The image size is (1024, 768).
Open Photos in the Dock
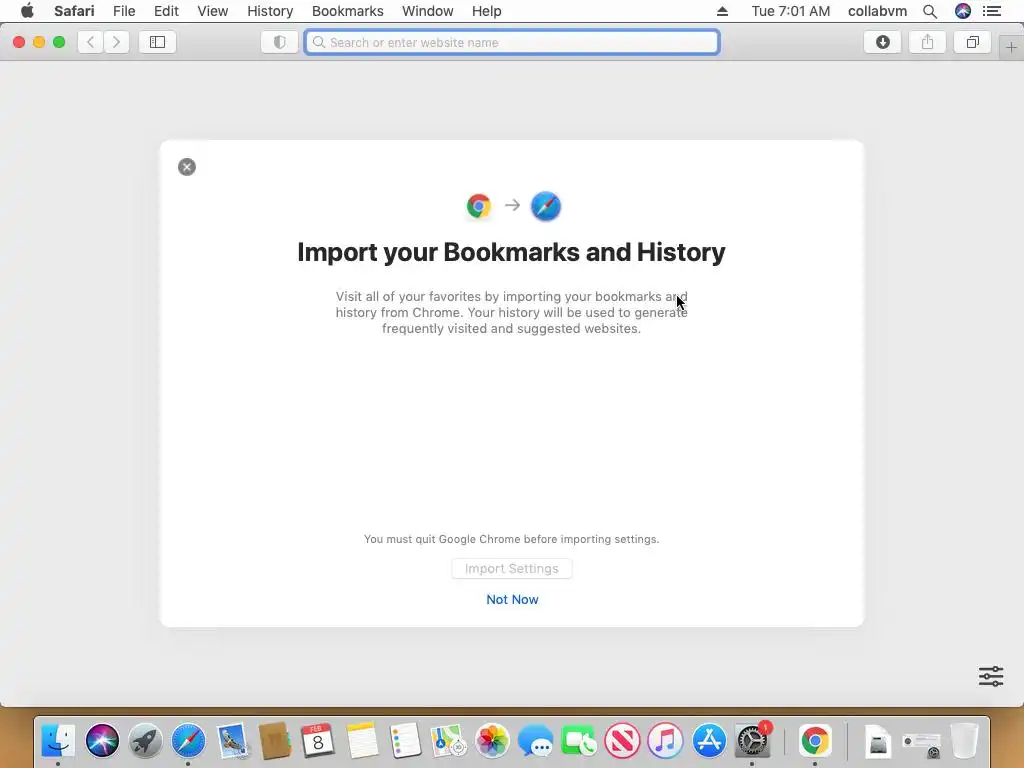tap(492, 741)
